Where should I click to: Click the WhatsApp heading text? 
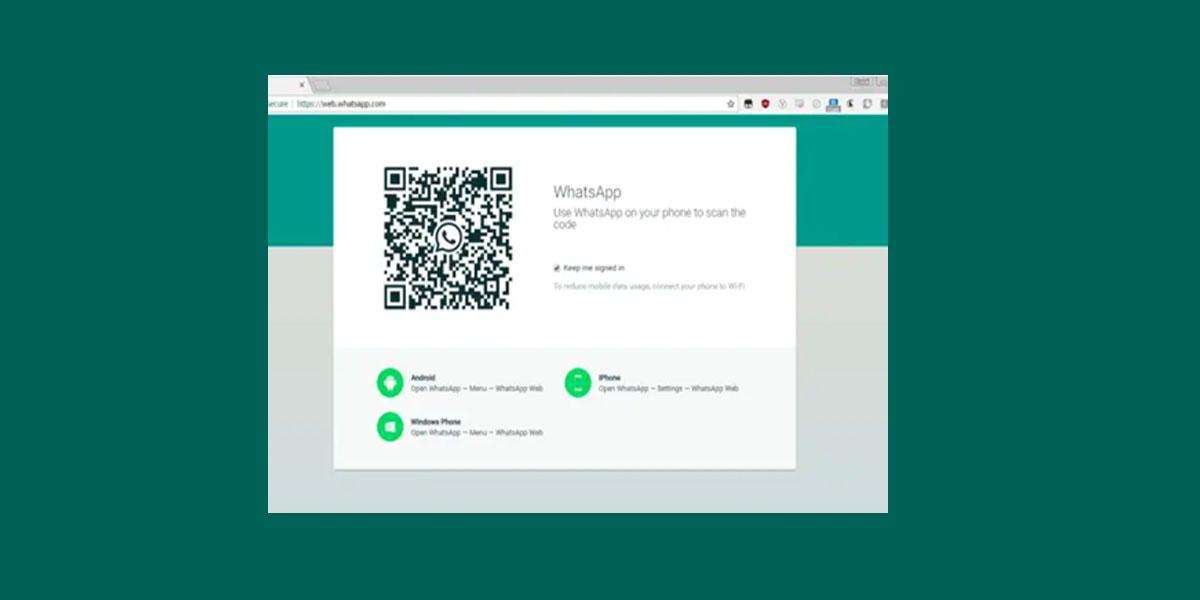[588, 192]
